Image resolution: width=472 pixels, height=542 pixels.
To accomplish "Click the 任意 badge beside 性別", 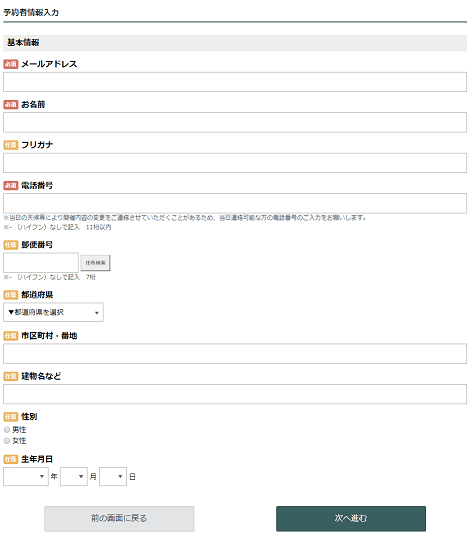I will click(11, 417).
